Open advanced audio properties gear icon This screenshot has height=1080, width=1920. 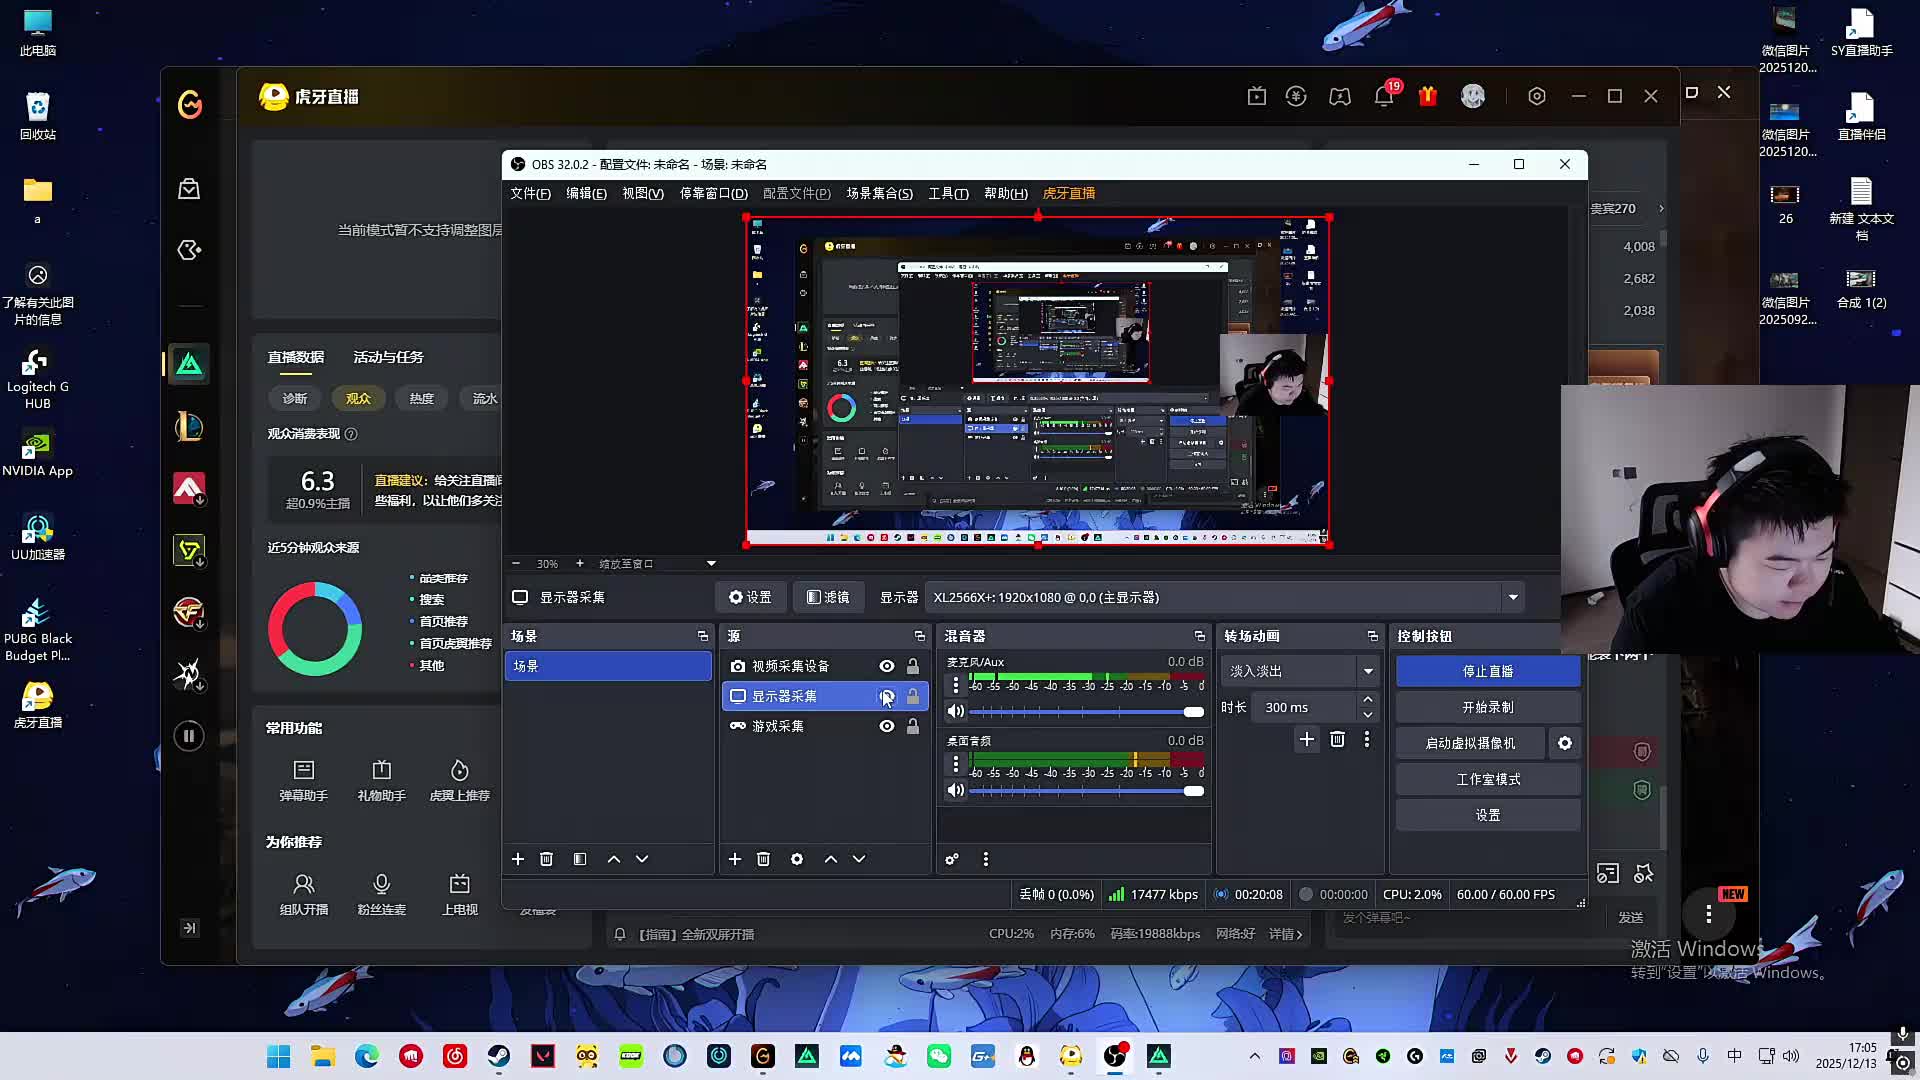pos(952,859)
